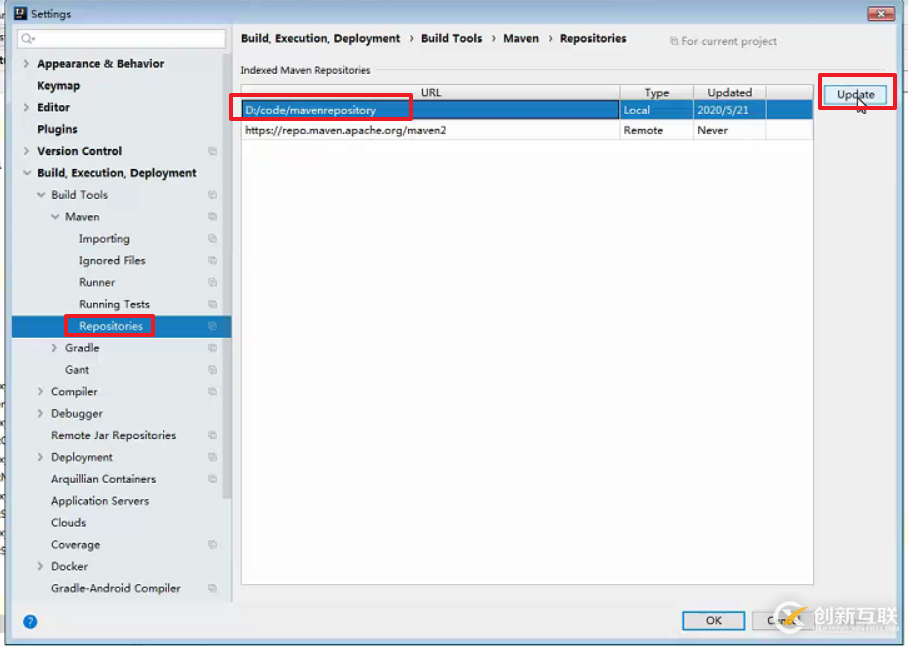Click project-level icon beside Gradle-Android Compiler
The height and width of the screenshot is (646, 908).
pos(213,588)
